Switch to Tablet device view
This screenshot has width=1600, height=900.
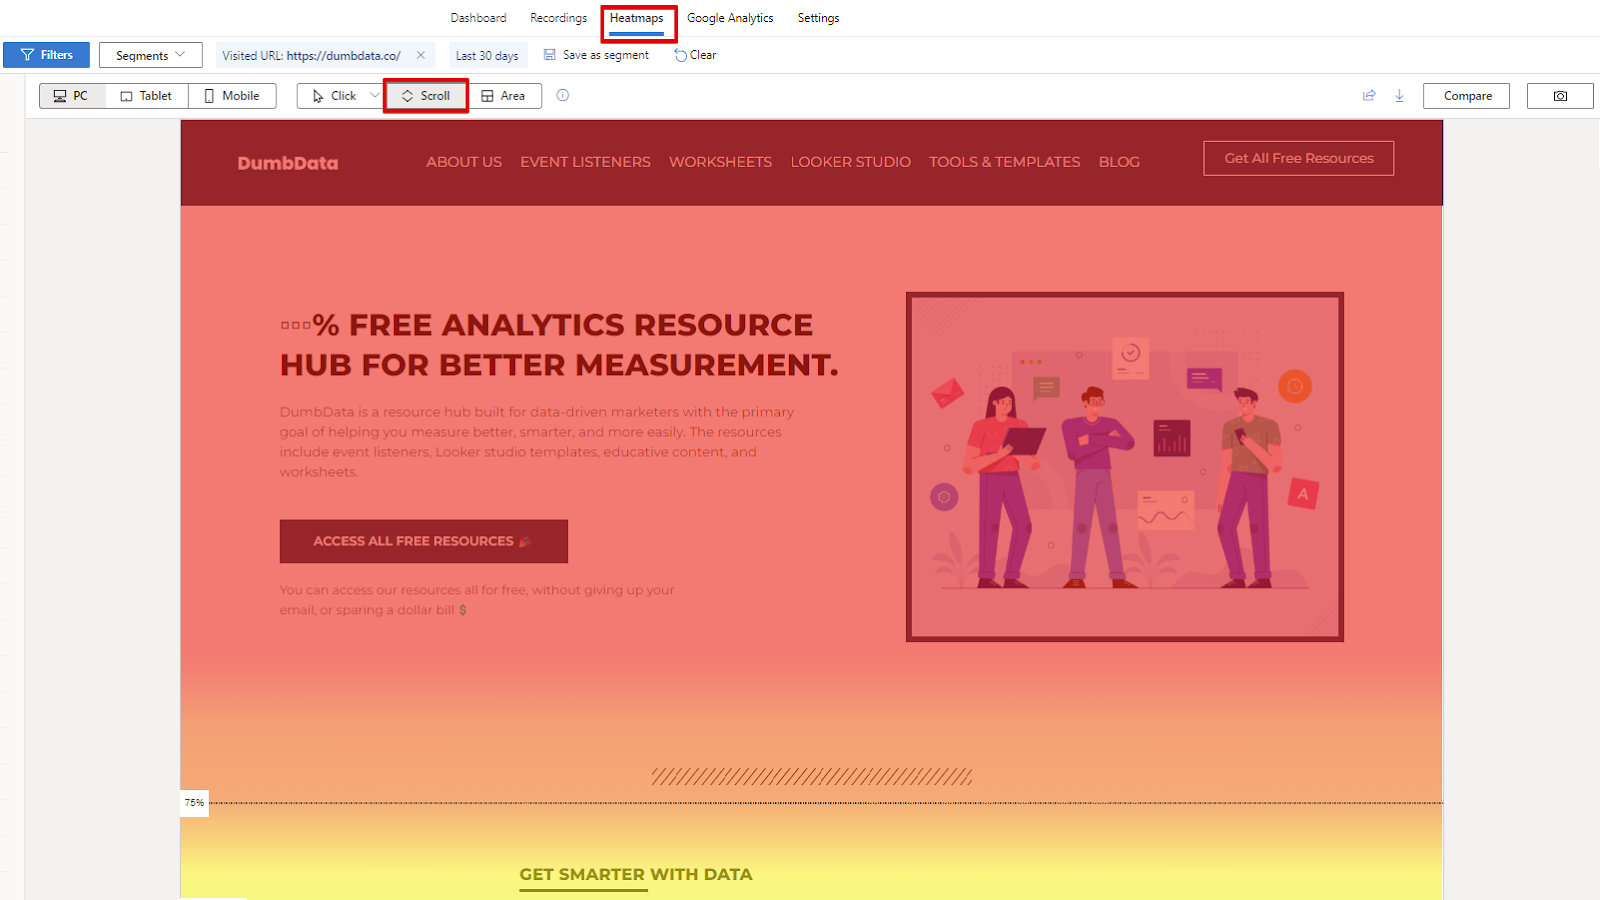click(146, 96)
